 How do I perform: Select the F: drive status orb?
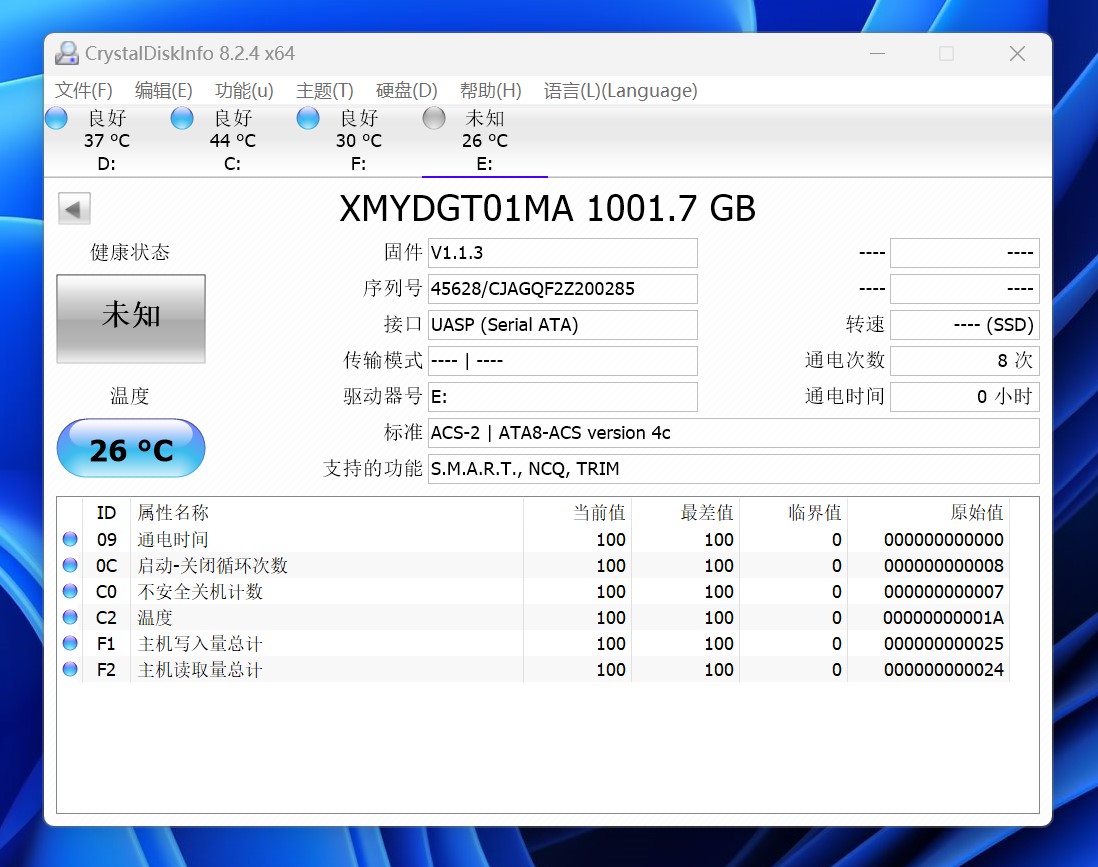(308, 118)
